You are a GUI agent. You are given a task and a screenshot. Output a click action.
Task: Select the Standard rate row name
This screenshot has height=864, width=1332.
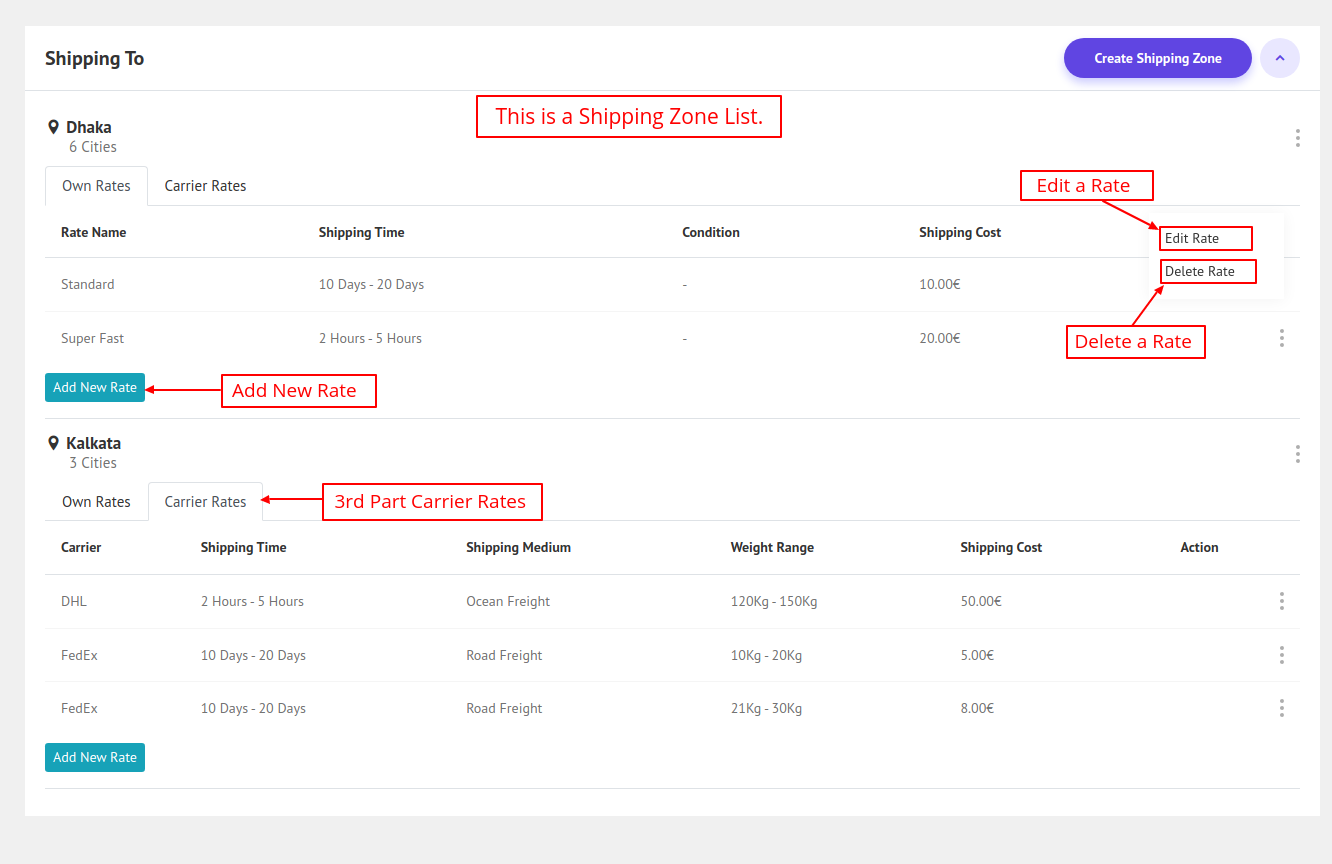coord(88,285)
